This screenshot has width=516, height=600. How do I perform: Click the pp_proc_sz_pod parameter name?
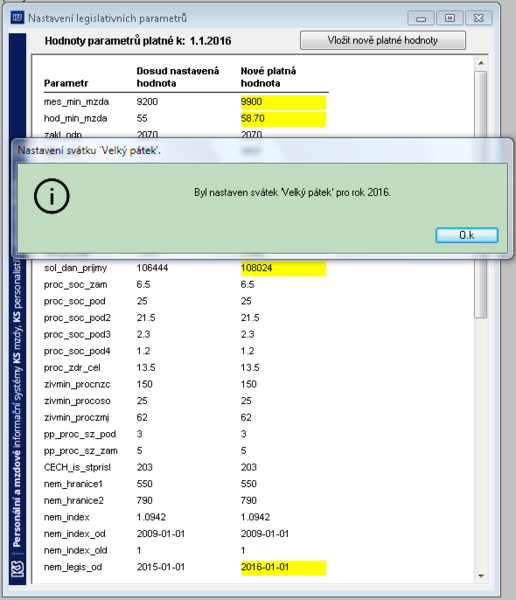click(x=80, y=434)
